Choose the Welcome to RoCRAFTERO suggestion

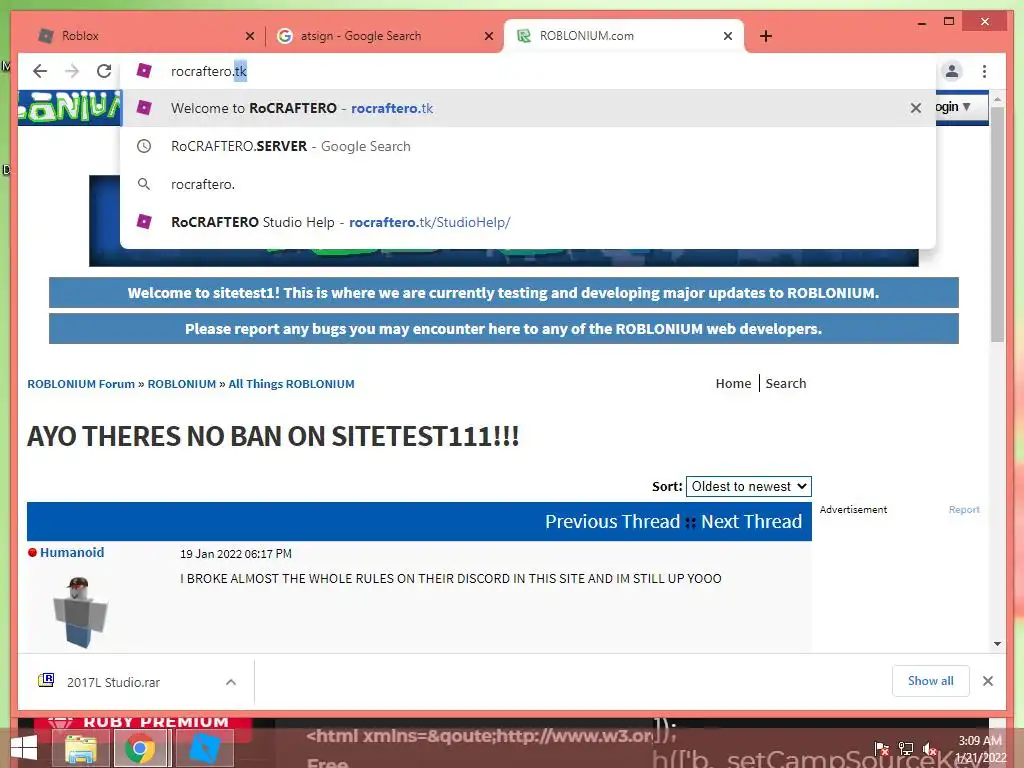(528, 108)
